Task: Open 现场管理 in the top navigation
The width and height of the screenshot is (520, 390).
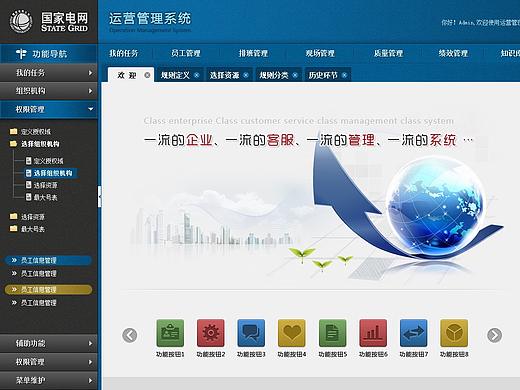Action: pyautogui.click(x=320, y=53)
